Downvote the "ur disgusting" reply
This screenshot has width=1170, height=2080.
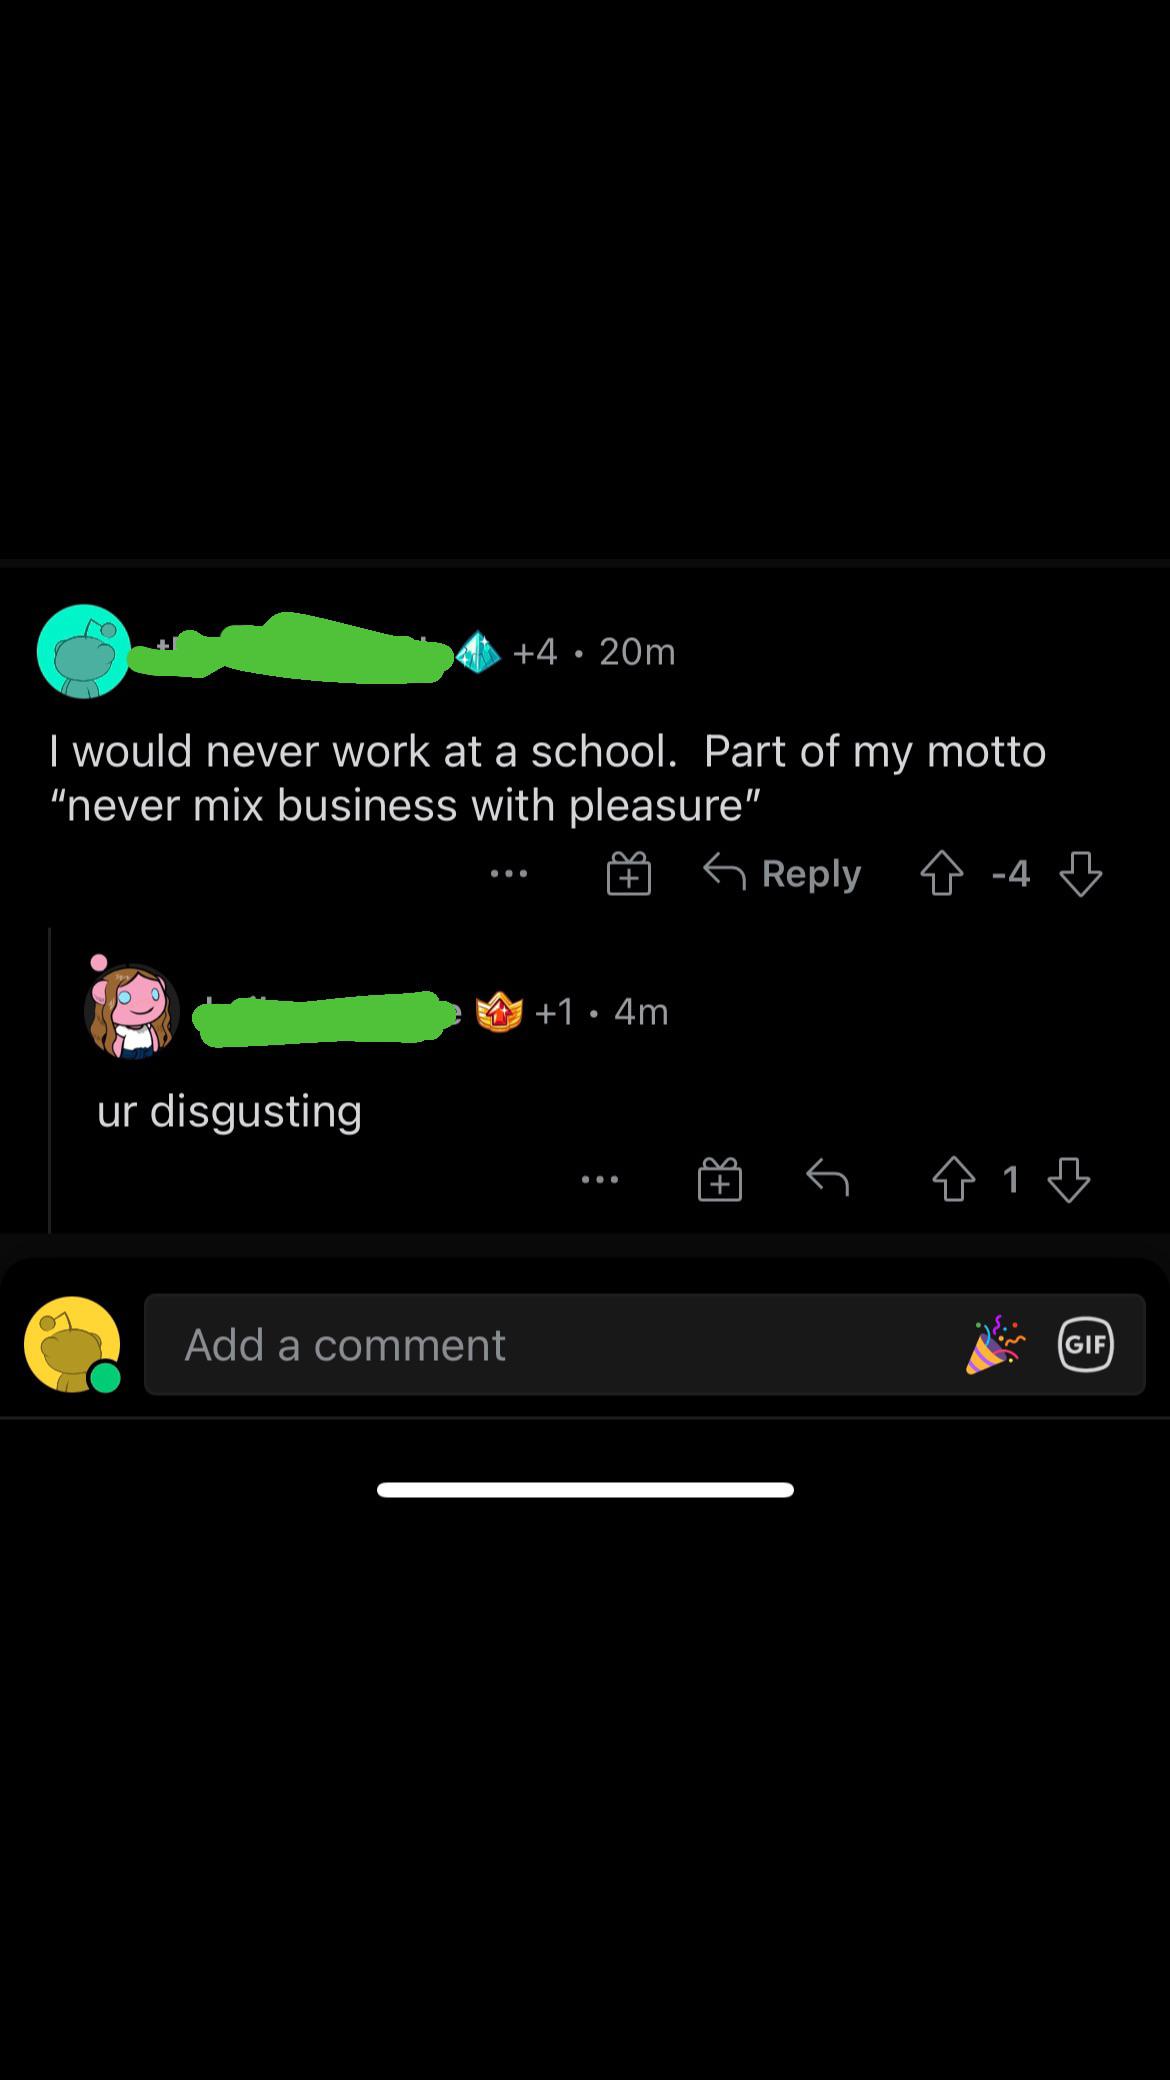(x=1069, y=1180)
